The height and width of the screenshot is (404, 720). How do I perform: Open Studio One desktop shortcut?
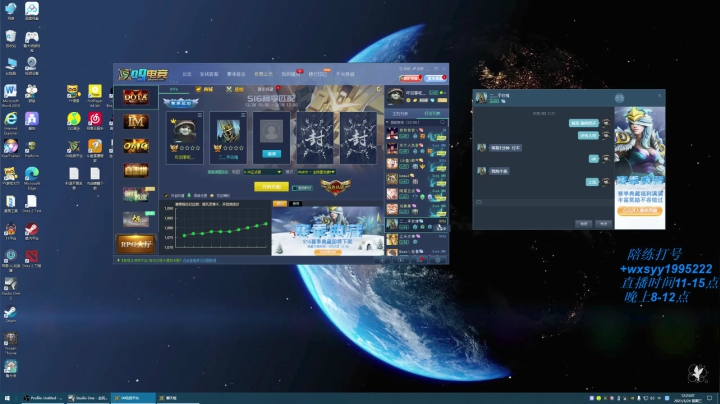point(11,288)
